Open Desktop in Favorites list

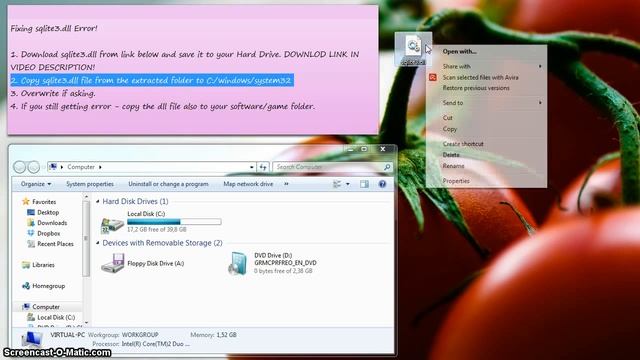tap(48, 212)
